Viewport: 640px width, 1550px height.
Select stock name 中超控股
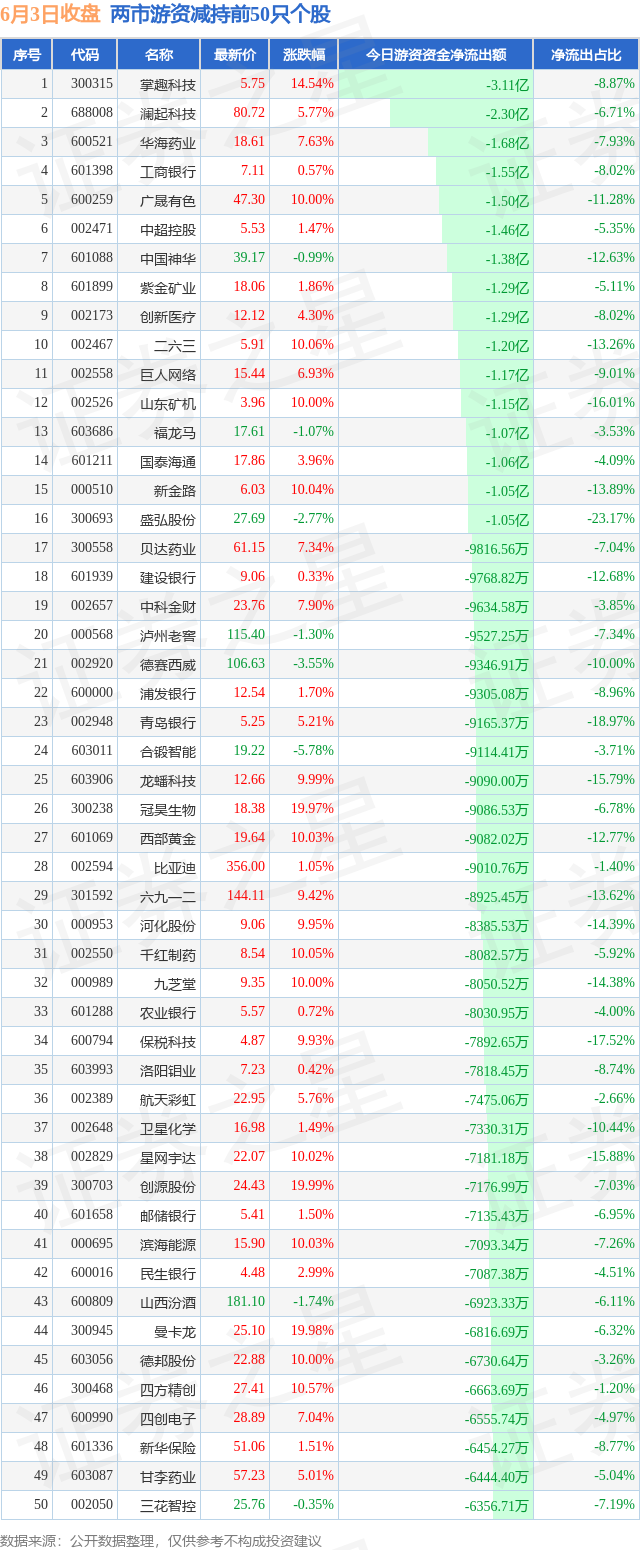coord(168,230)
